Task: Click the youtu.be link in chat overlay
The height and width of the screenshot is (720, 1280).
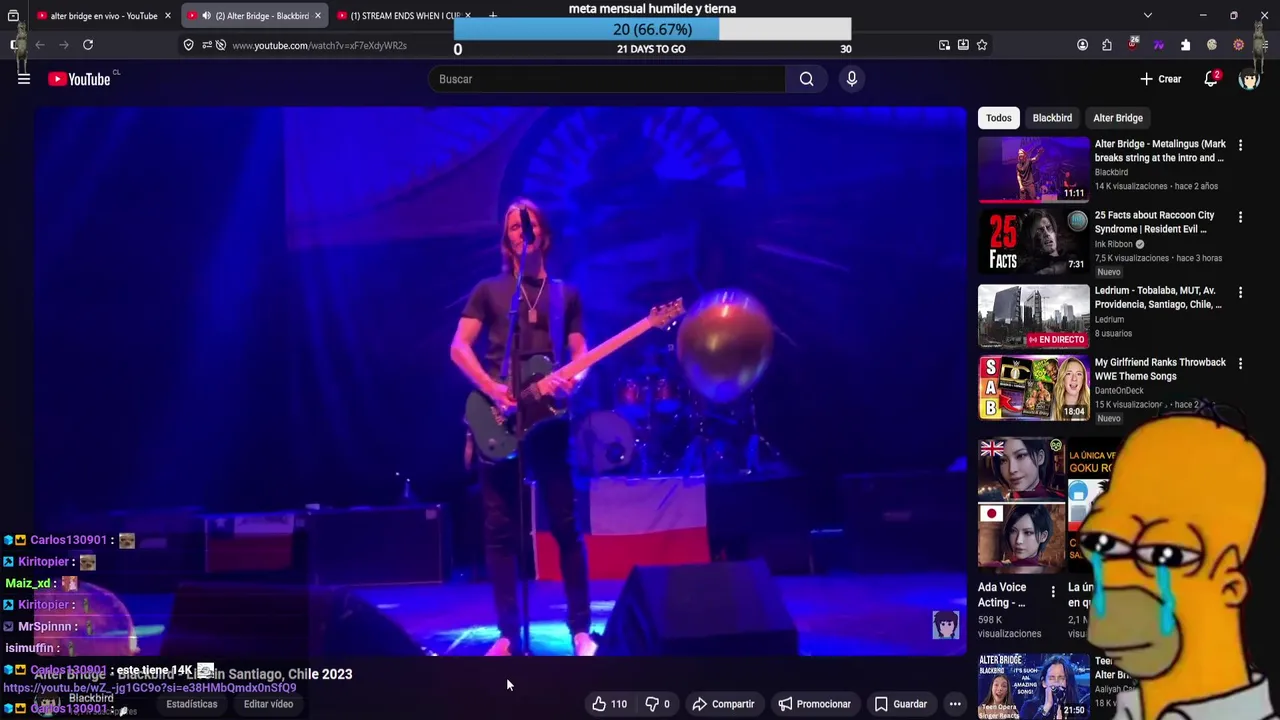Action: point(149,688)
